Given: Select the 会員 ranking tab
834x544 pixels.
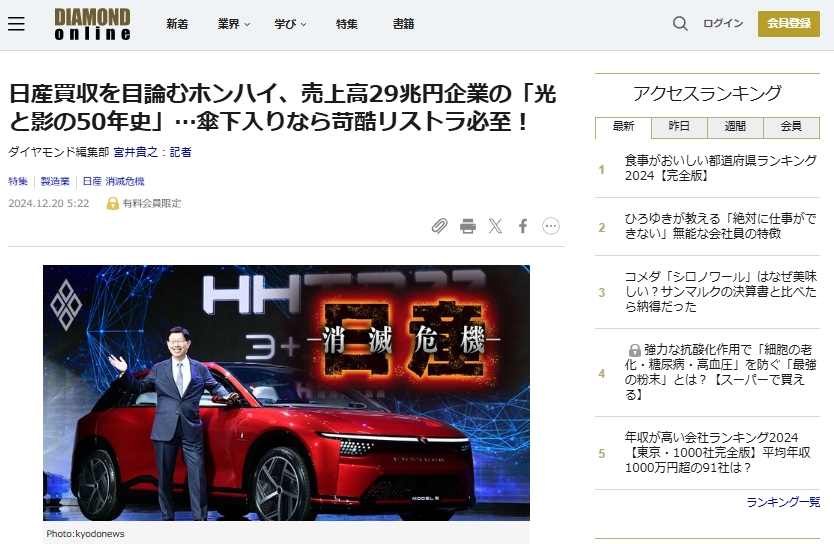Looking at the screenshot, I should tap(791, 127).
